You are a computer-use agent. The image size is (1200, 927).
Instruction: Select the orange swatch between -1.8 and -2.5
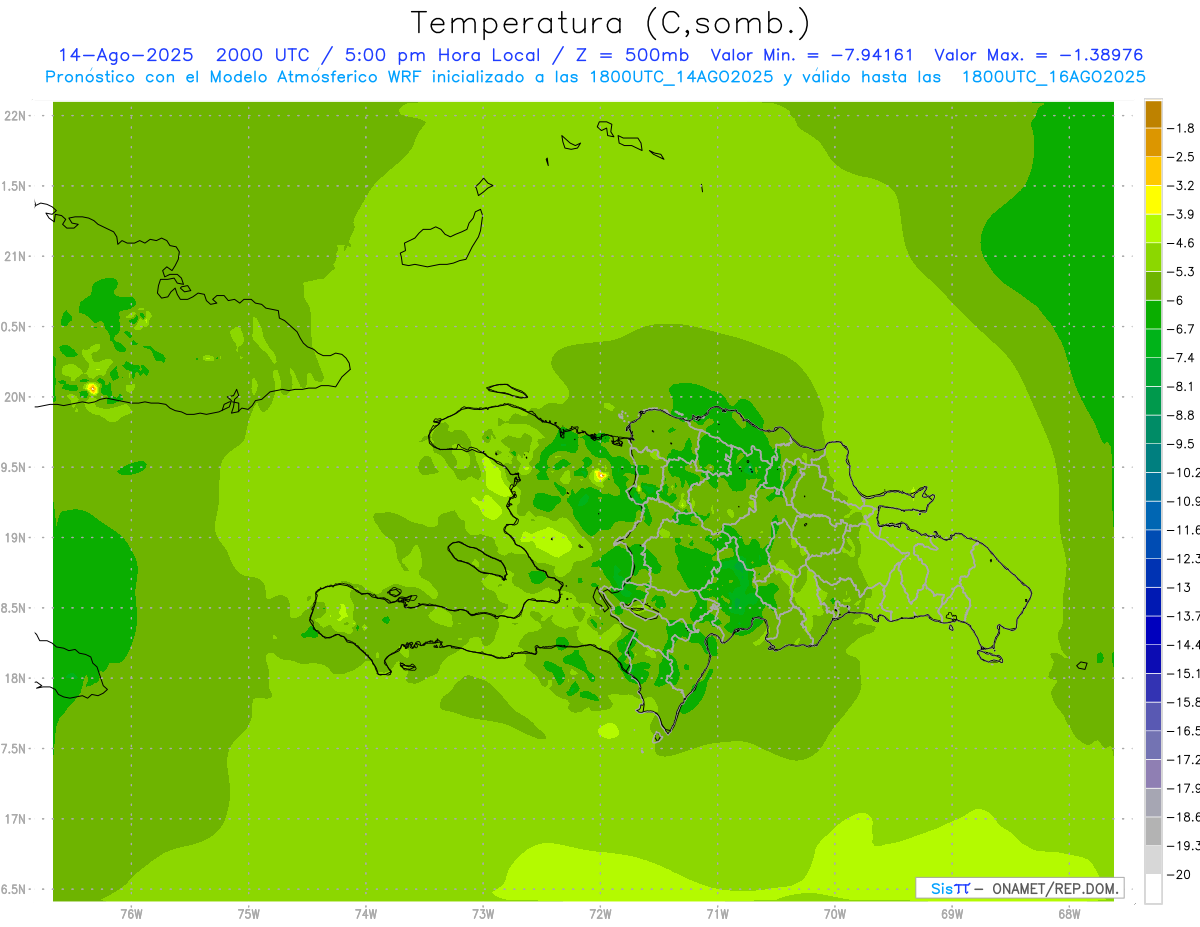click(1153, 143)
